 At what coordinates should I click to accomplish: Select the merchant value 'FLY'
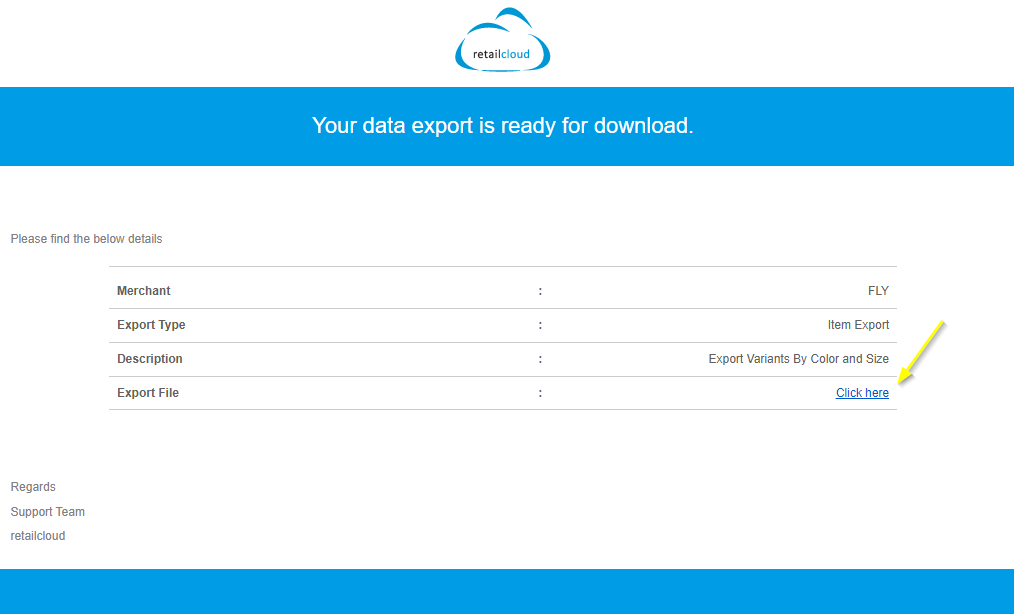(878, 291)
